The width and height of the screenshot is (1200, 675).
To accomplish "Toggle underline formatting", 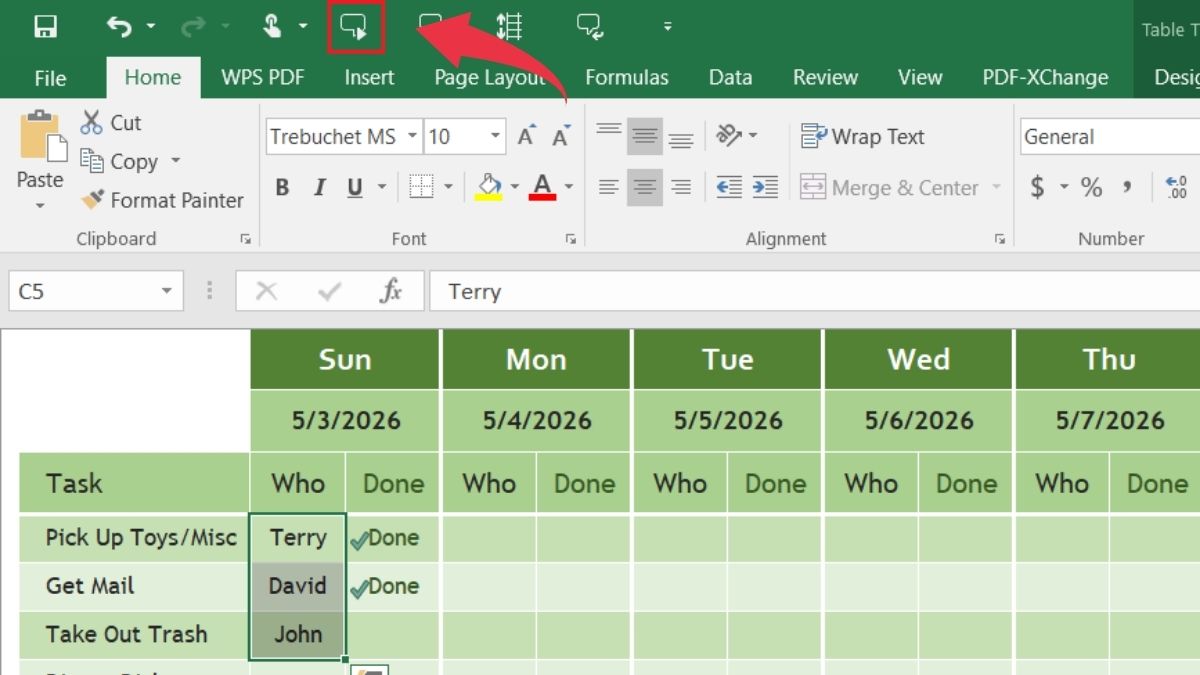I will click(x=355, y=187).
